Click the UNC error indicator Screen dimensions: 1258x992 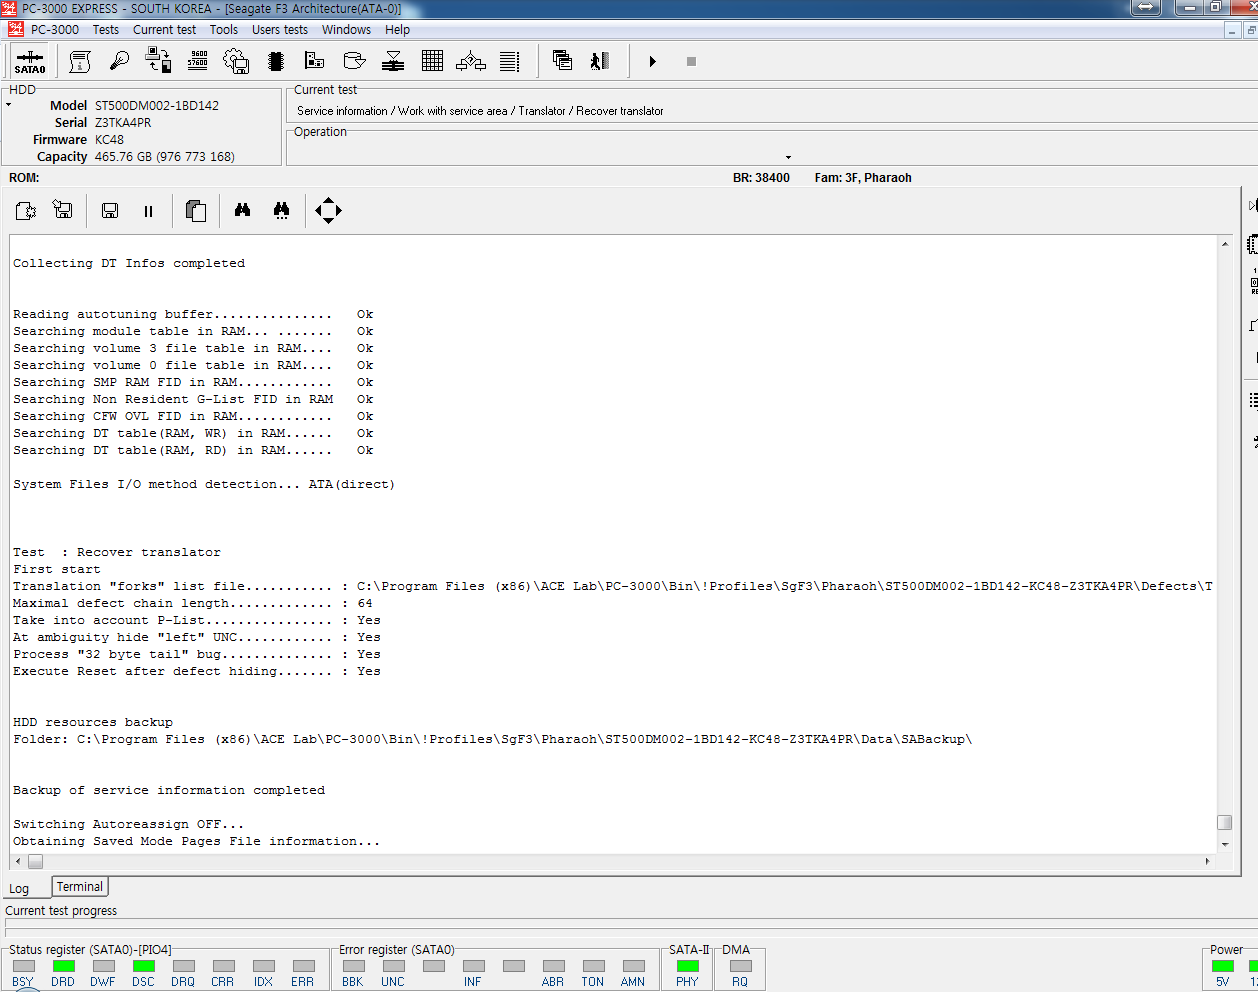[x=393, y=966]
